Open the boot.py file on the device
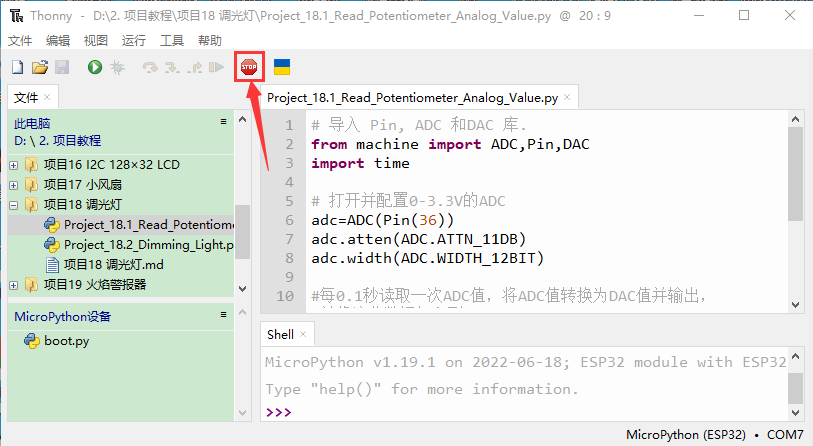The image size is (813, 446). click(x=66, y=340)
